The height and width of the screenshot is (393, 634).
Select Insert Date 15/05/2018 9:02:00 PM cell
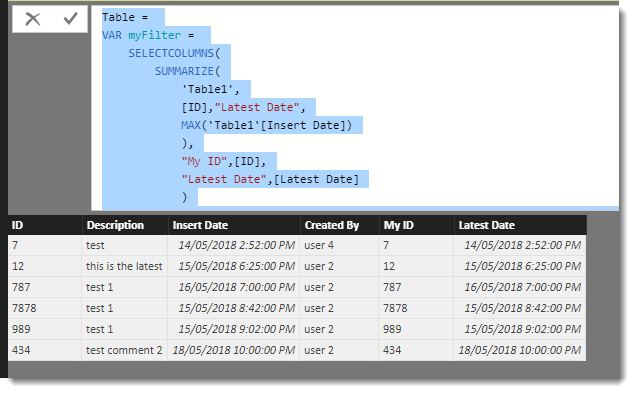pyautogui.click(x=234, y=330)
